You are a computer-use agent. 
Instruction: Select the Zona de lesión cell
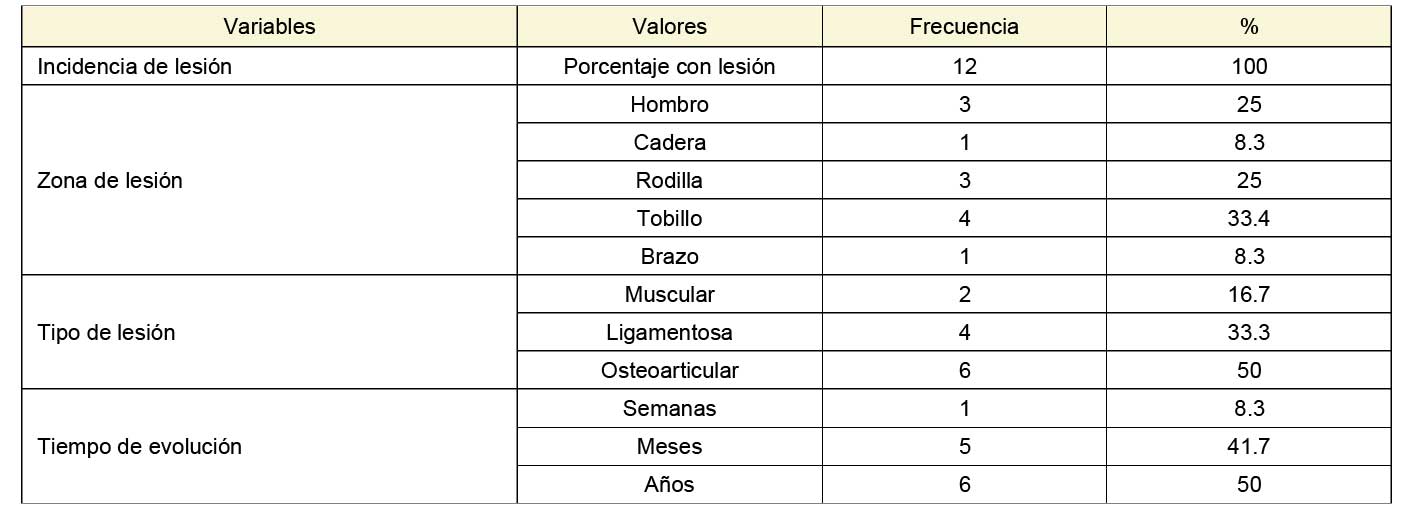[110, 181]
